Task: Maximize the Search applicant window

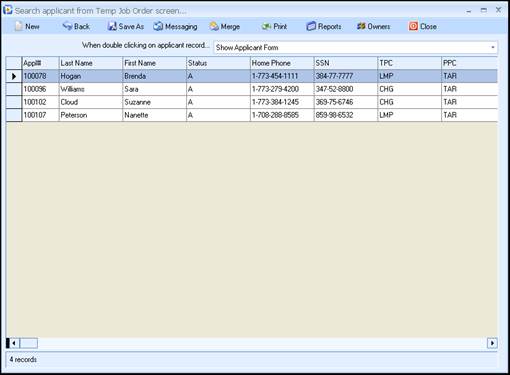Action: tap(484, 10)
